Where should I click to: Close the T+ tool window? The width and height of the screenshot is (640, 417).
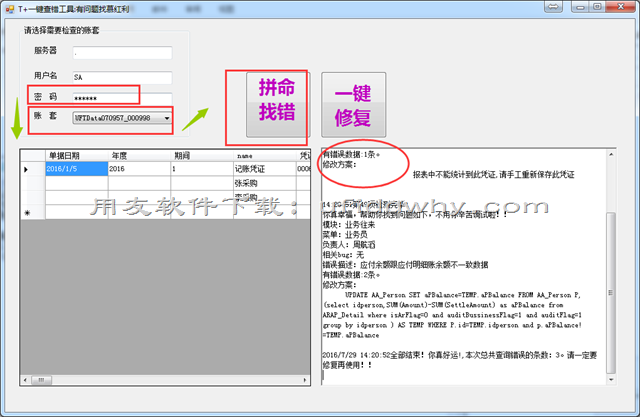(x=621, y=6)
